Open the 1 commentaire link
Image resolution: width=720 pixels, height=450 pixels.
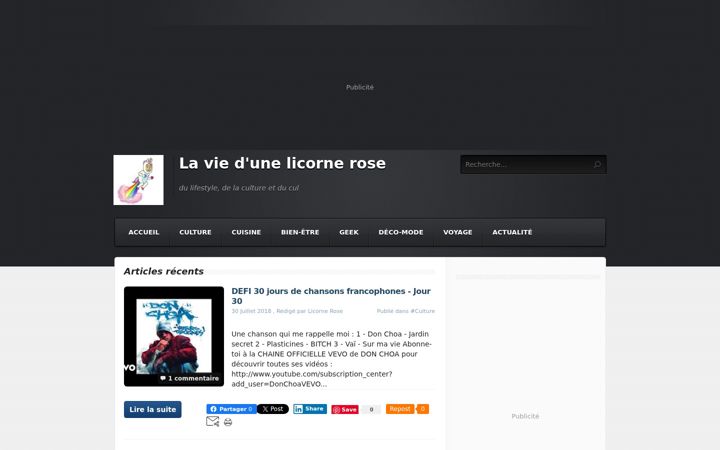[190, 378]
